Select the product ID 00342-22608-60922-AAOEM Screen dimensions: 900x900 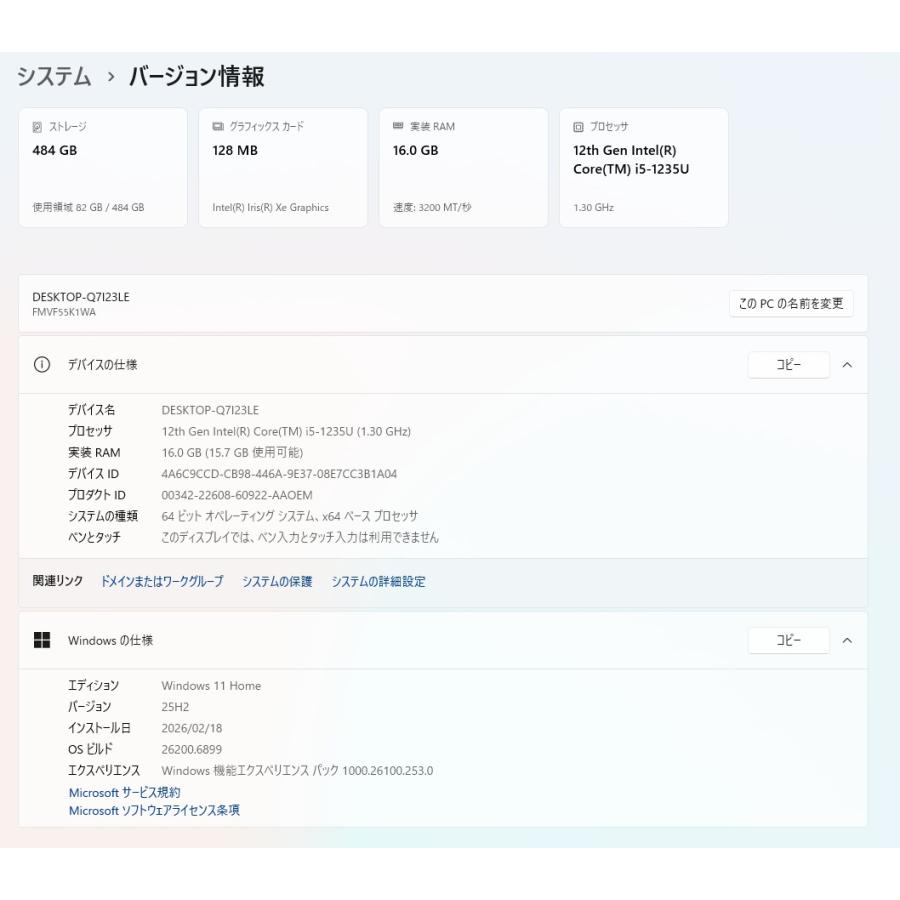click(x=237, y=495)
